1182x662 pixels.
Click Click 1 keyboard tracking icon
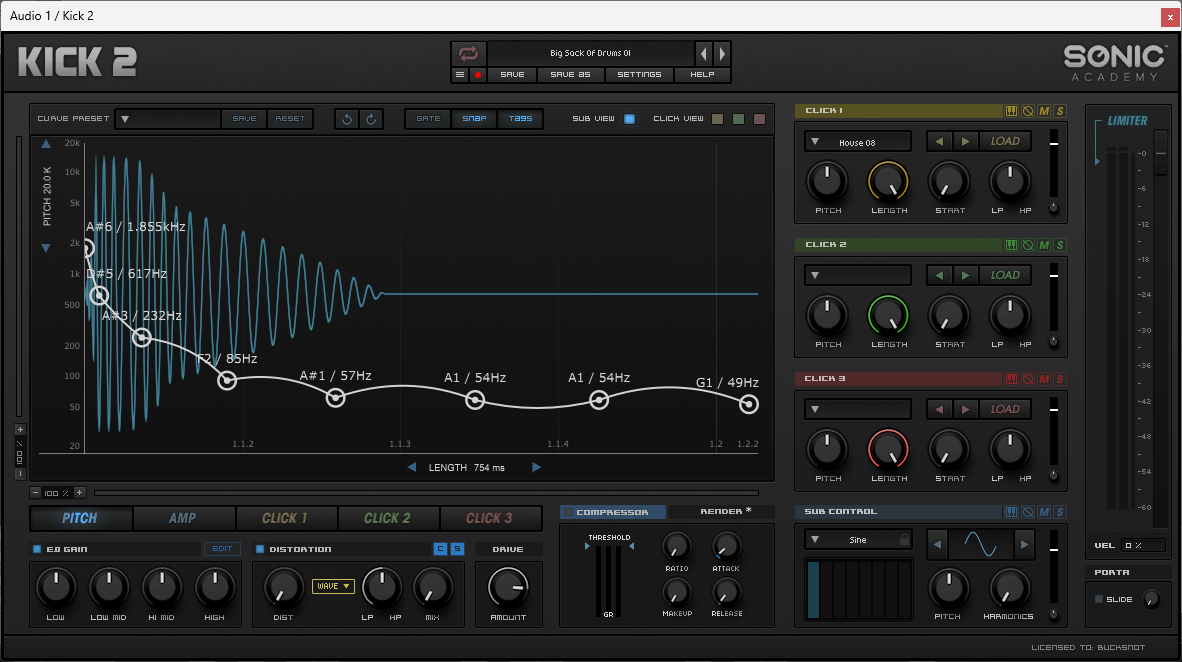point(1012,111)
